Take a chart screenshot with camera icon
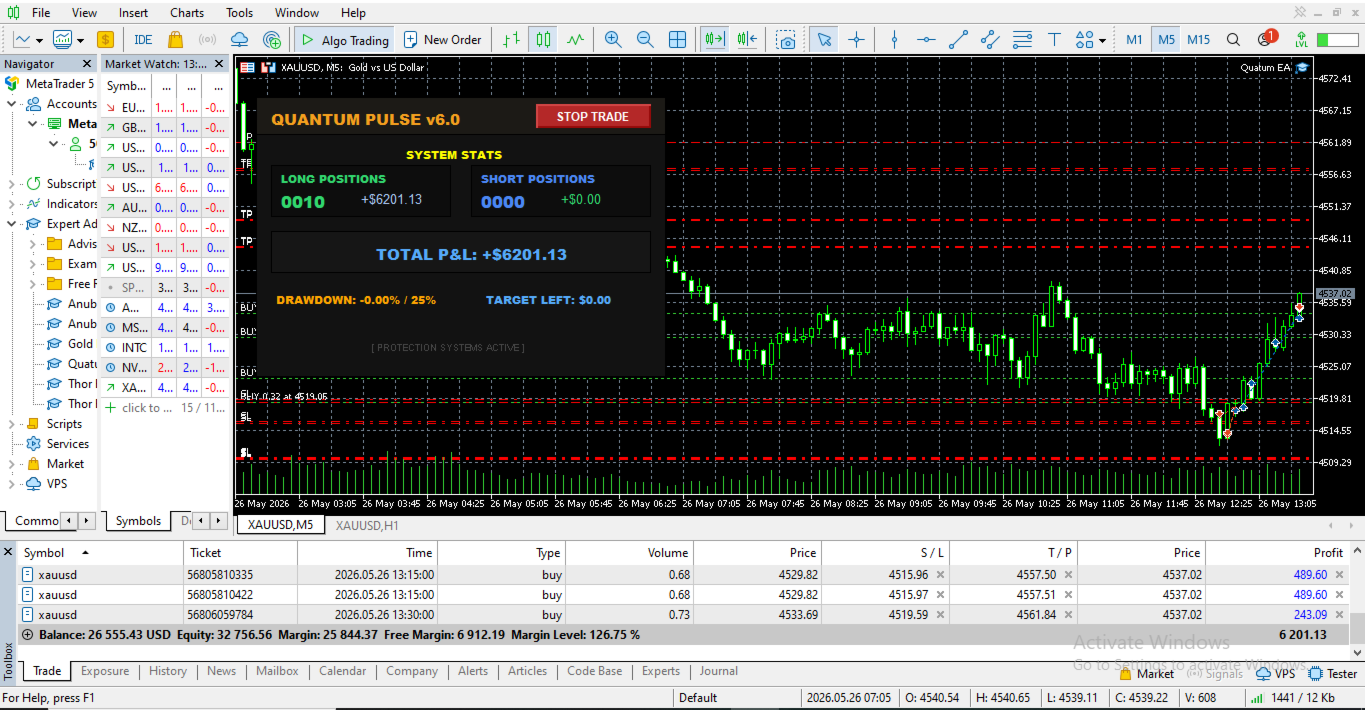Viewport: 1365px width, 710px height. click(x=787, y=40)
